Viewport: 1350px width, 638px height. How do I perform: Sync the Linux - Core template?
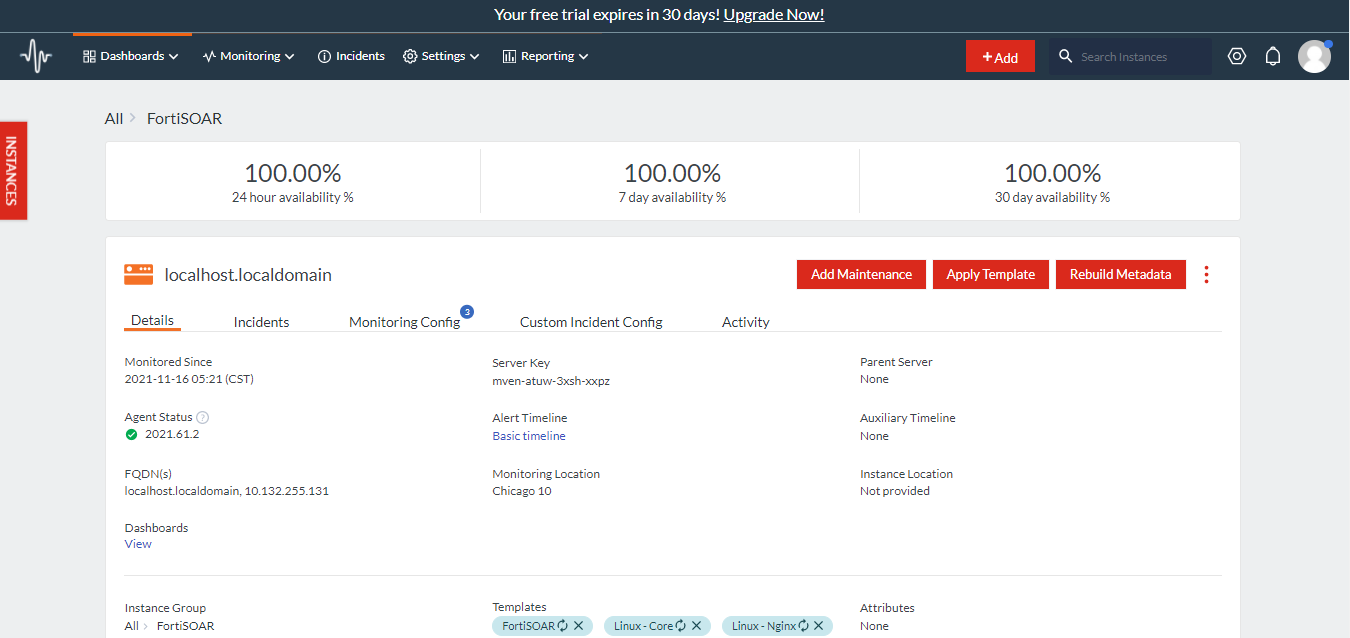(679, 625)
